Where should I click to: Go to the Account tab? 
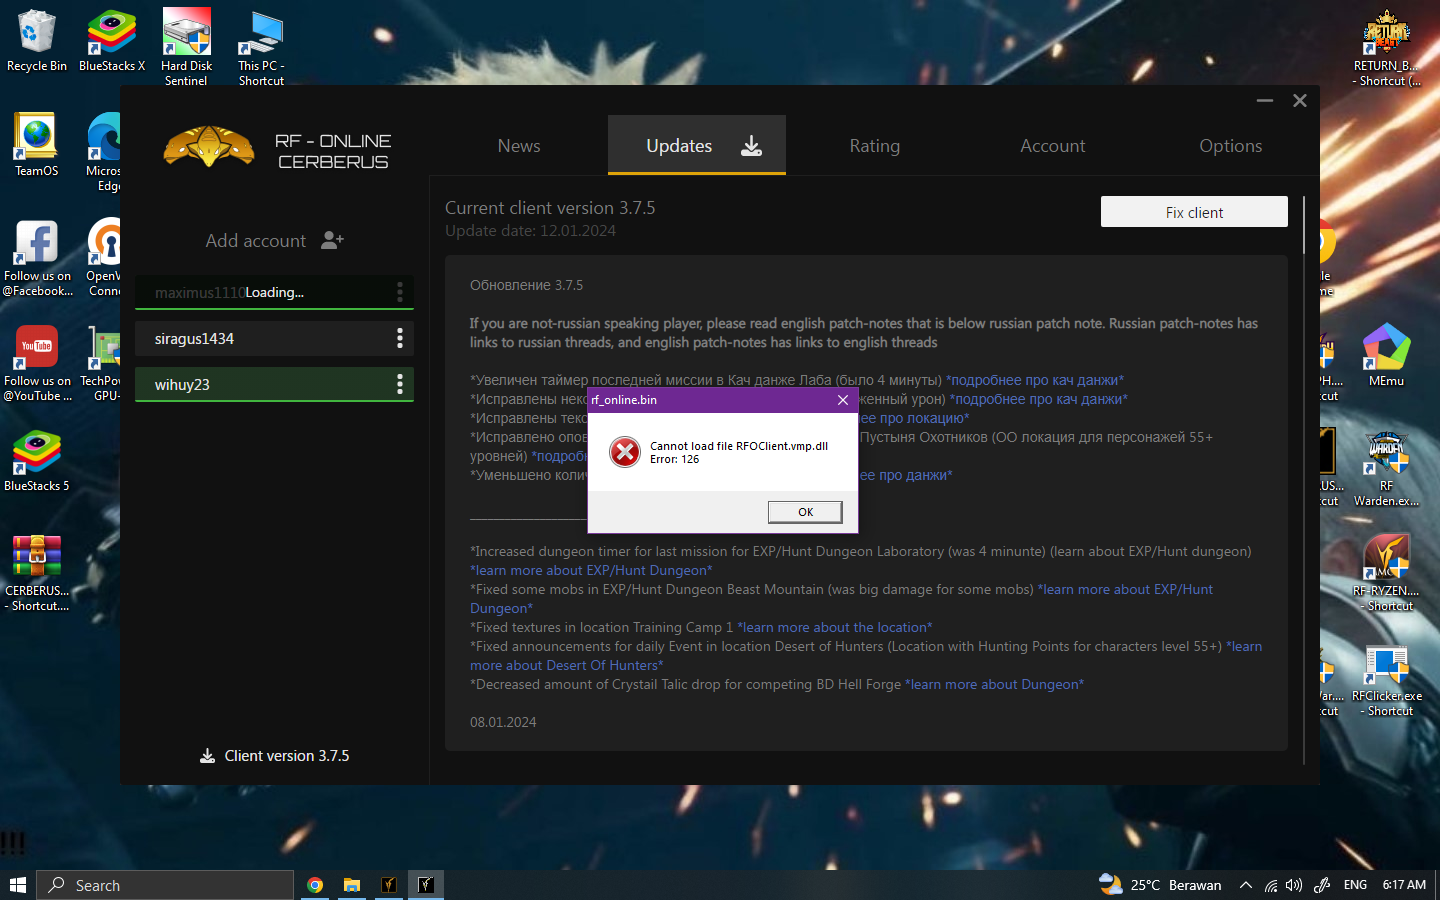1053,146
